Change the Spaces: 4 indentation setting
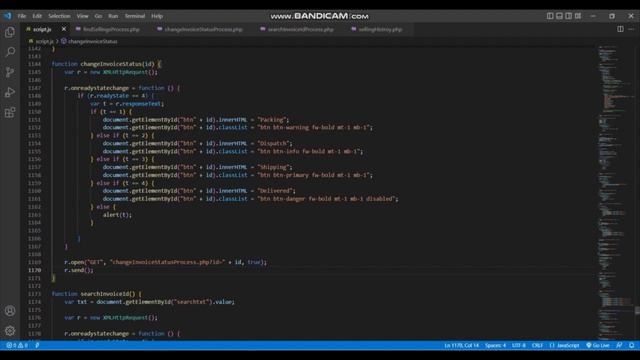This screenshot has width=640, height=360. (x=495, y=345)
